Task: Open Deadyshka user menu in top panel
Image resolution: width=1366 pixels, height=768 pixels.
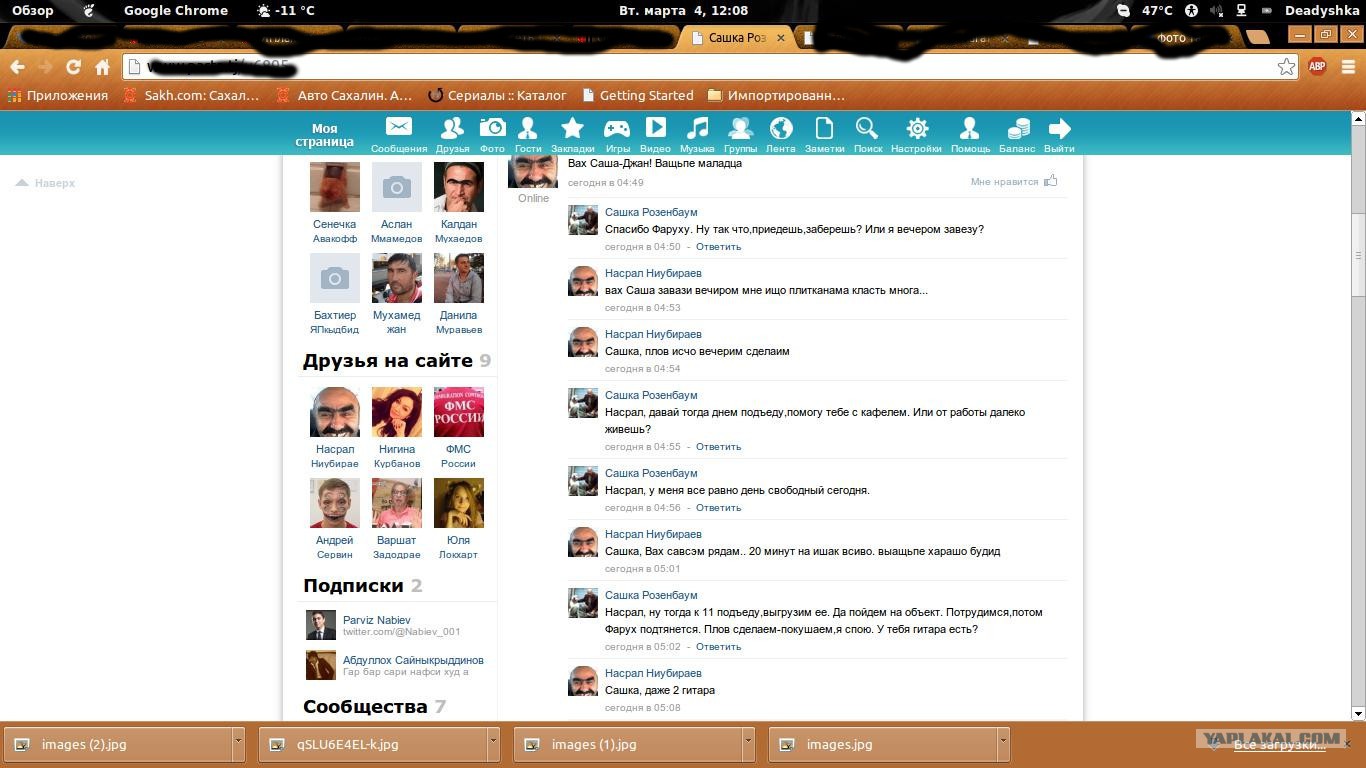Action: point(1322,11)
